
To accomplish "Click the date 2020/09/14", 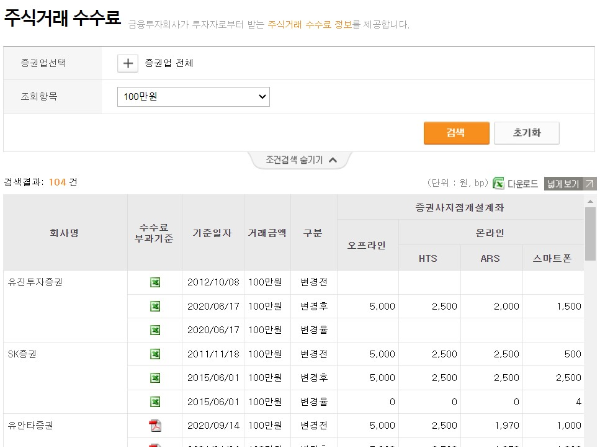I will click(x=214, y=426).
